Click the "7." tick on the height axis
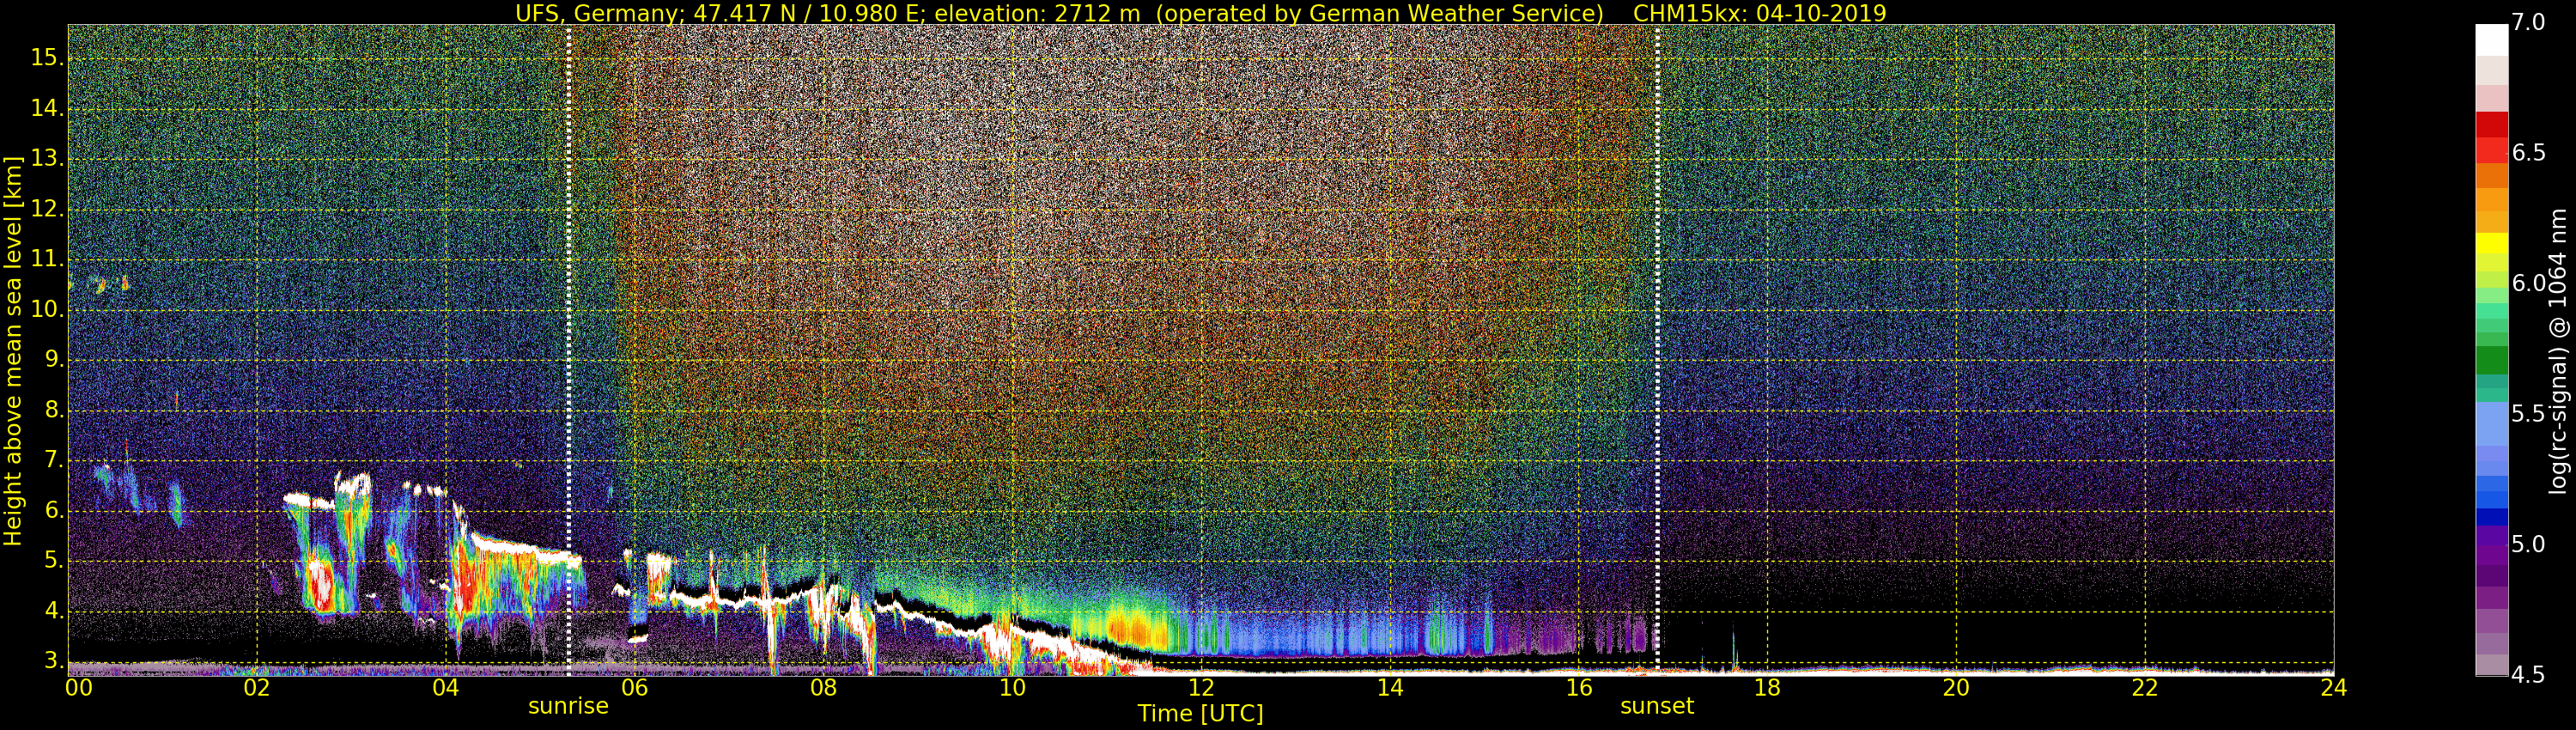The width and height of the screenshot is (2576, 730). point(54,461)
